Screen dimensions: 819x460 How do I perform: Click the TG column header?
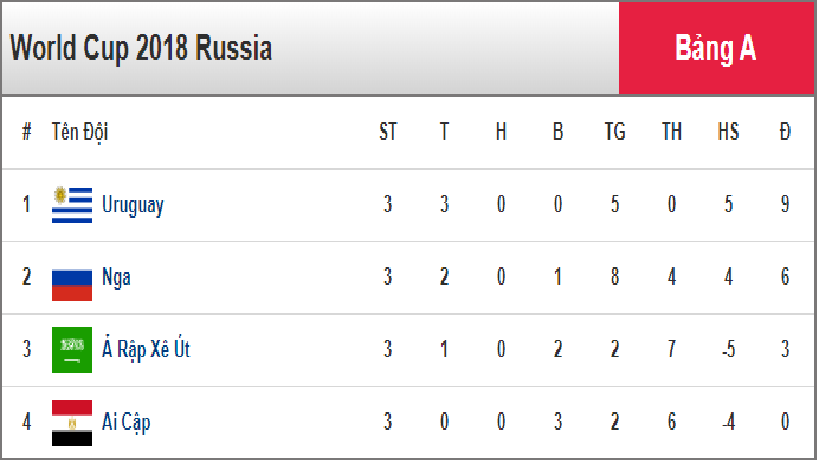click(x=615, y=132)
